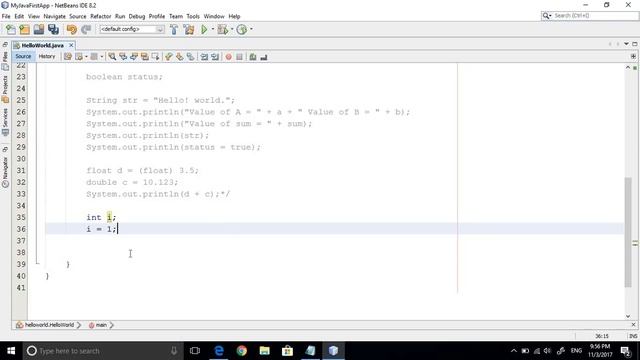
Task: Undo the last edit with the Undo icon
Action: click(71, 29)
